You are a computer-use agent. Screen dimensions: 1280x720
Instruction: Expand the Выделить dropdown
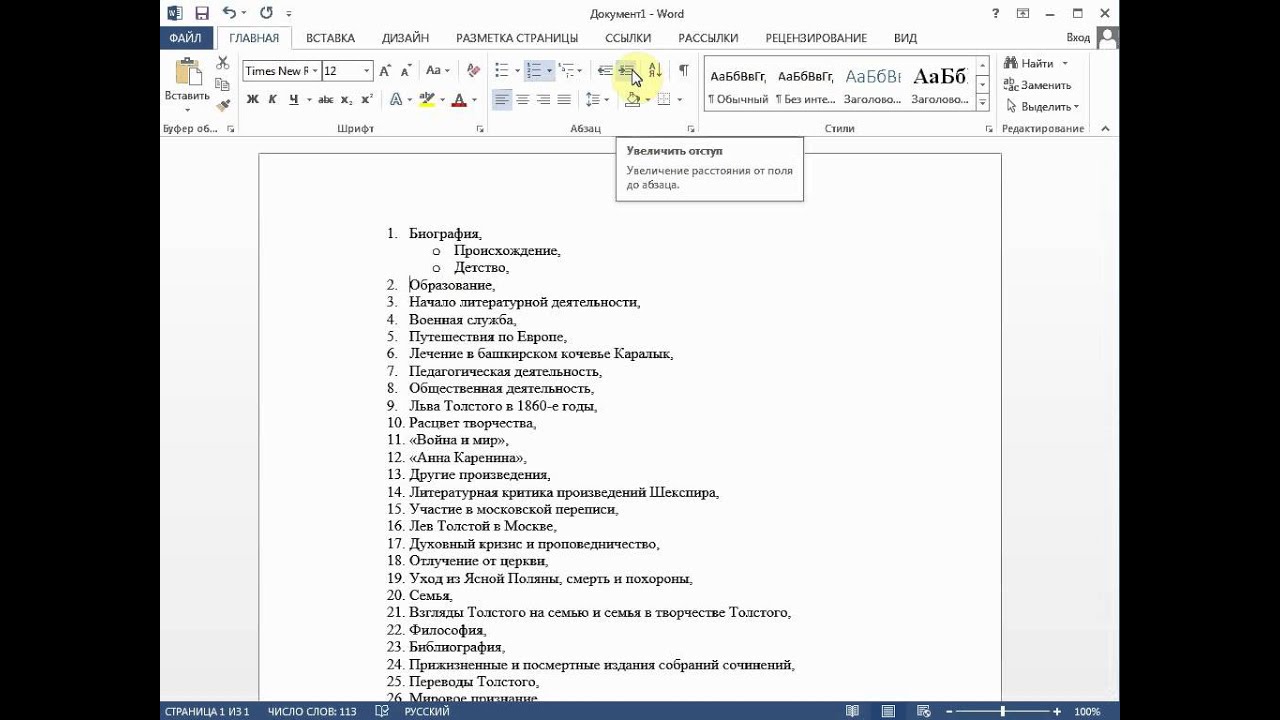tap(1043, 106)
